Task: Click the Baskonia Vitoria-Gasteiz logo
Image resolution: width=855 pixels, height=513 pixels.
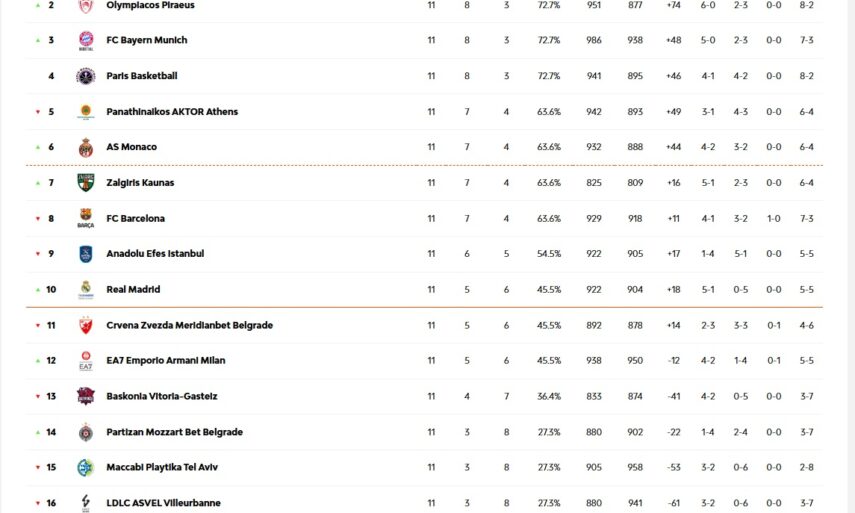Action: [x=85, y=396]
